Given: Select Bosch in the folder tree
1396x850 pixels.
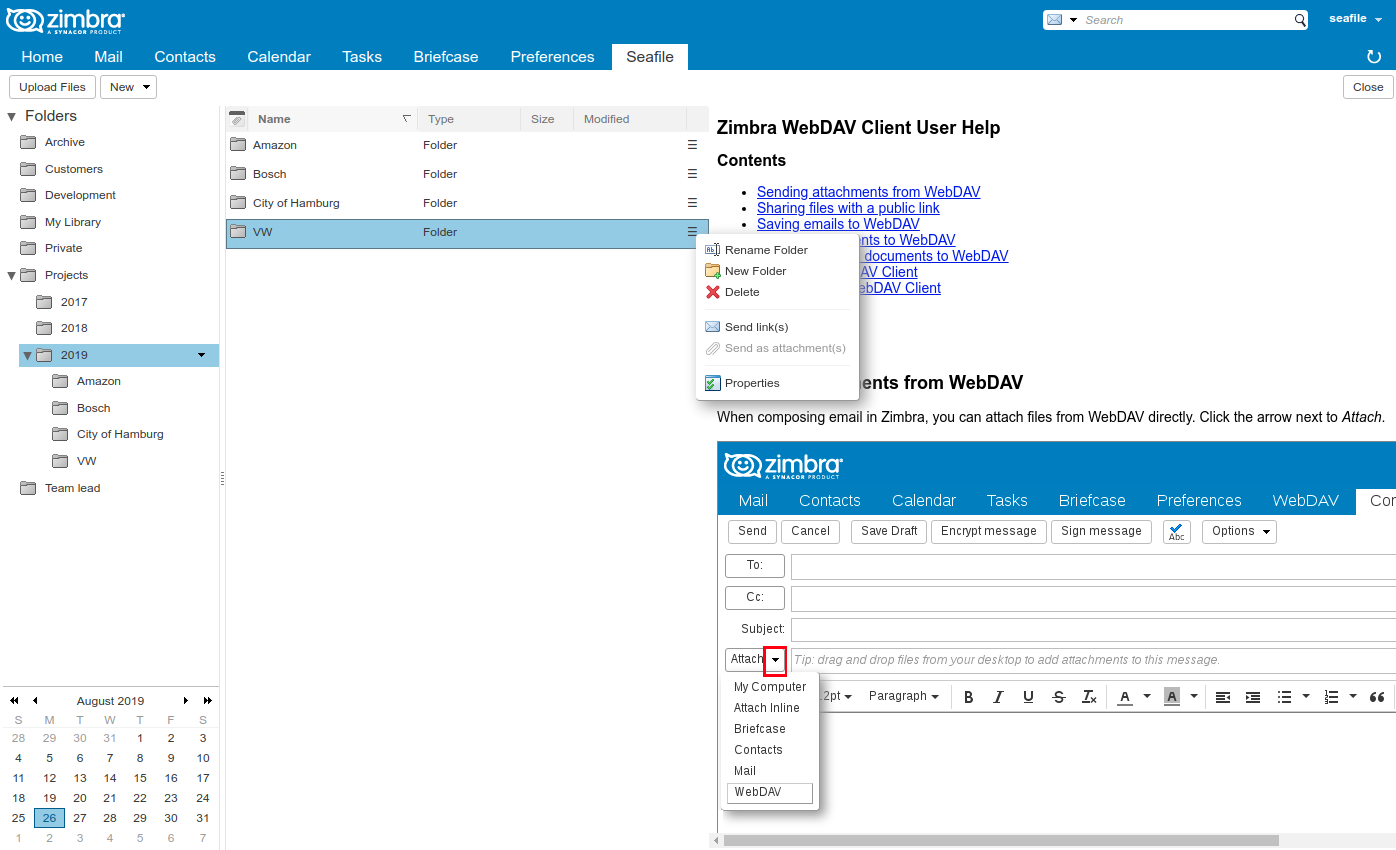Looking at the screenshot, I should [x=94, y=408].
